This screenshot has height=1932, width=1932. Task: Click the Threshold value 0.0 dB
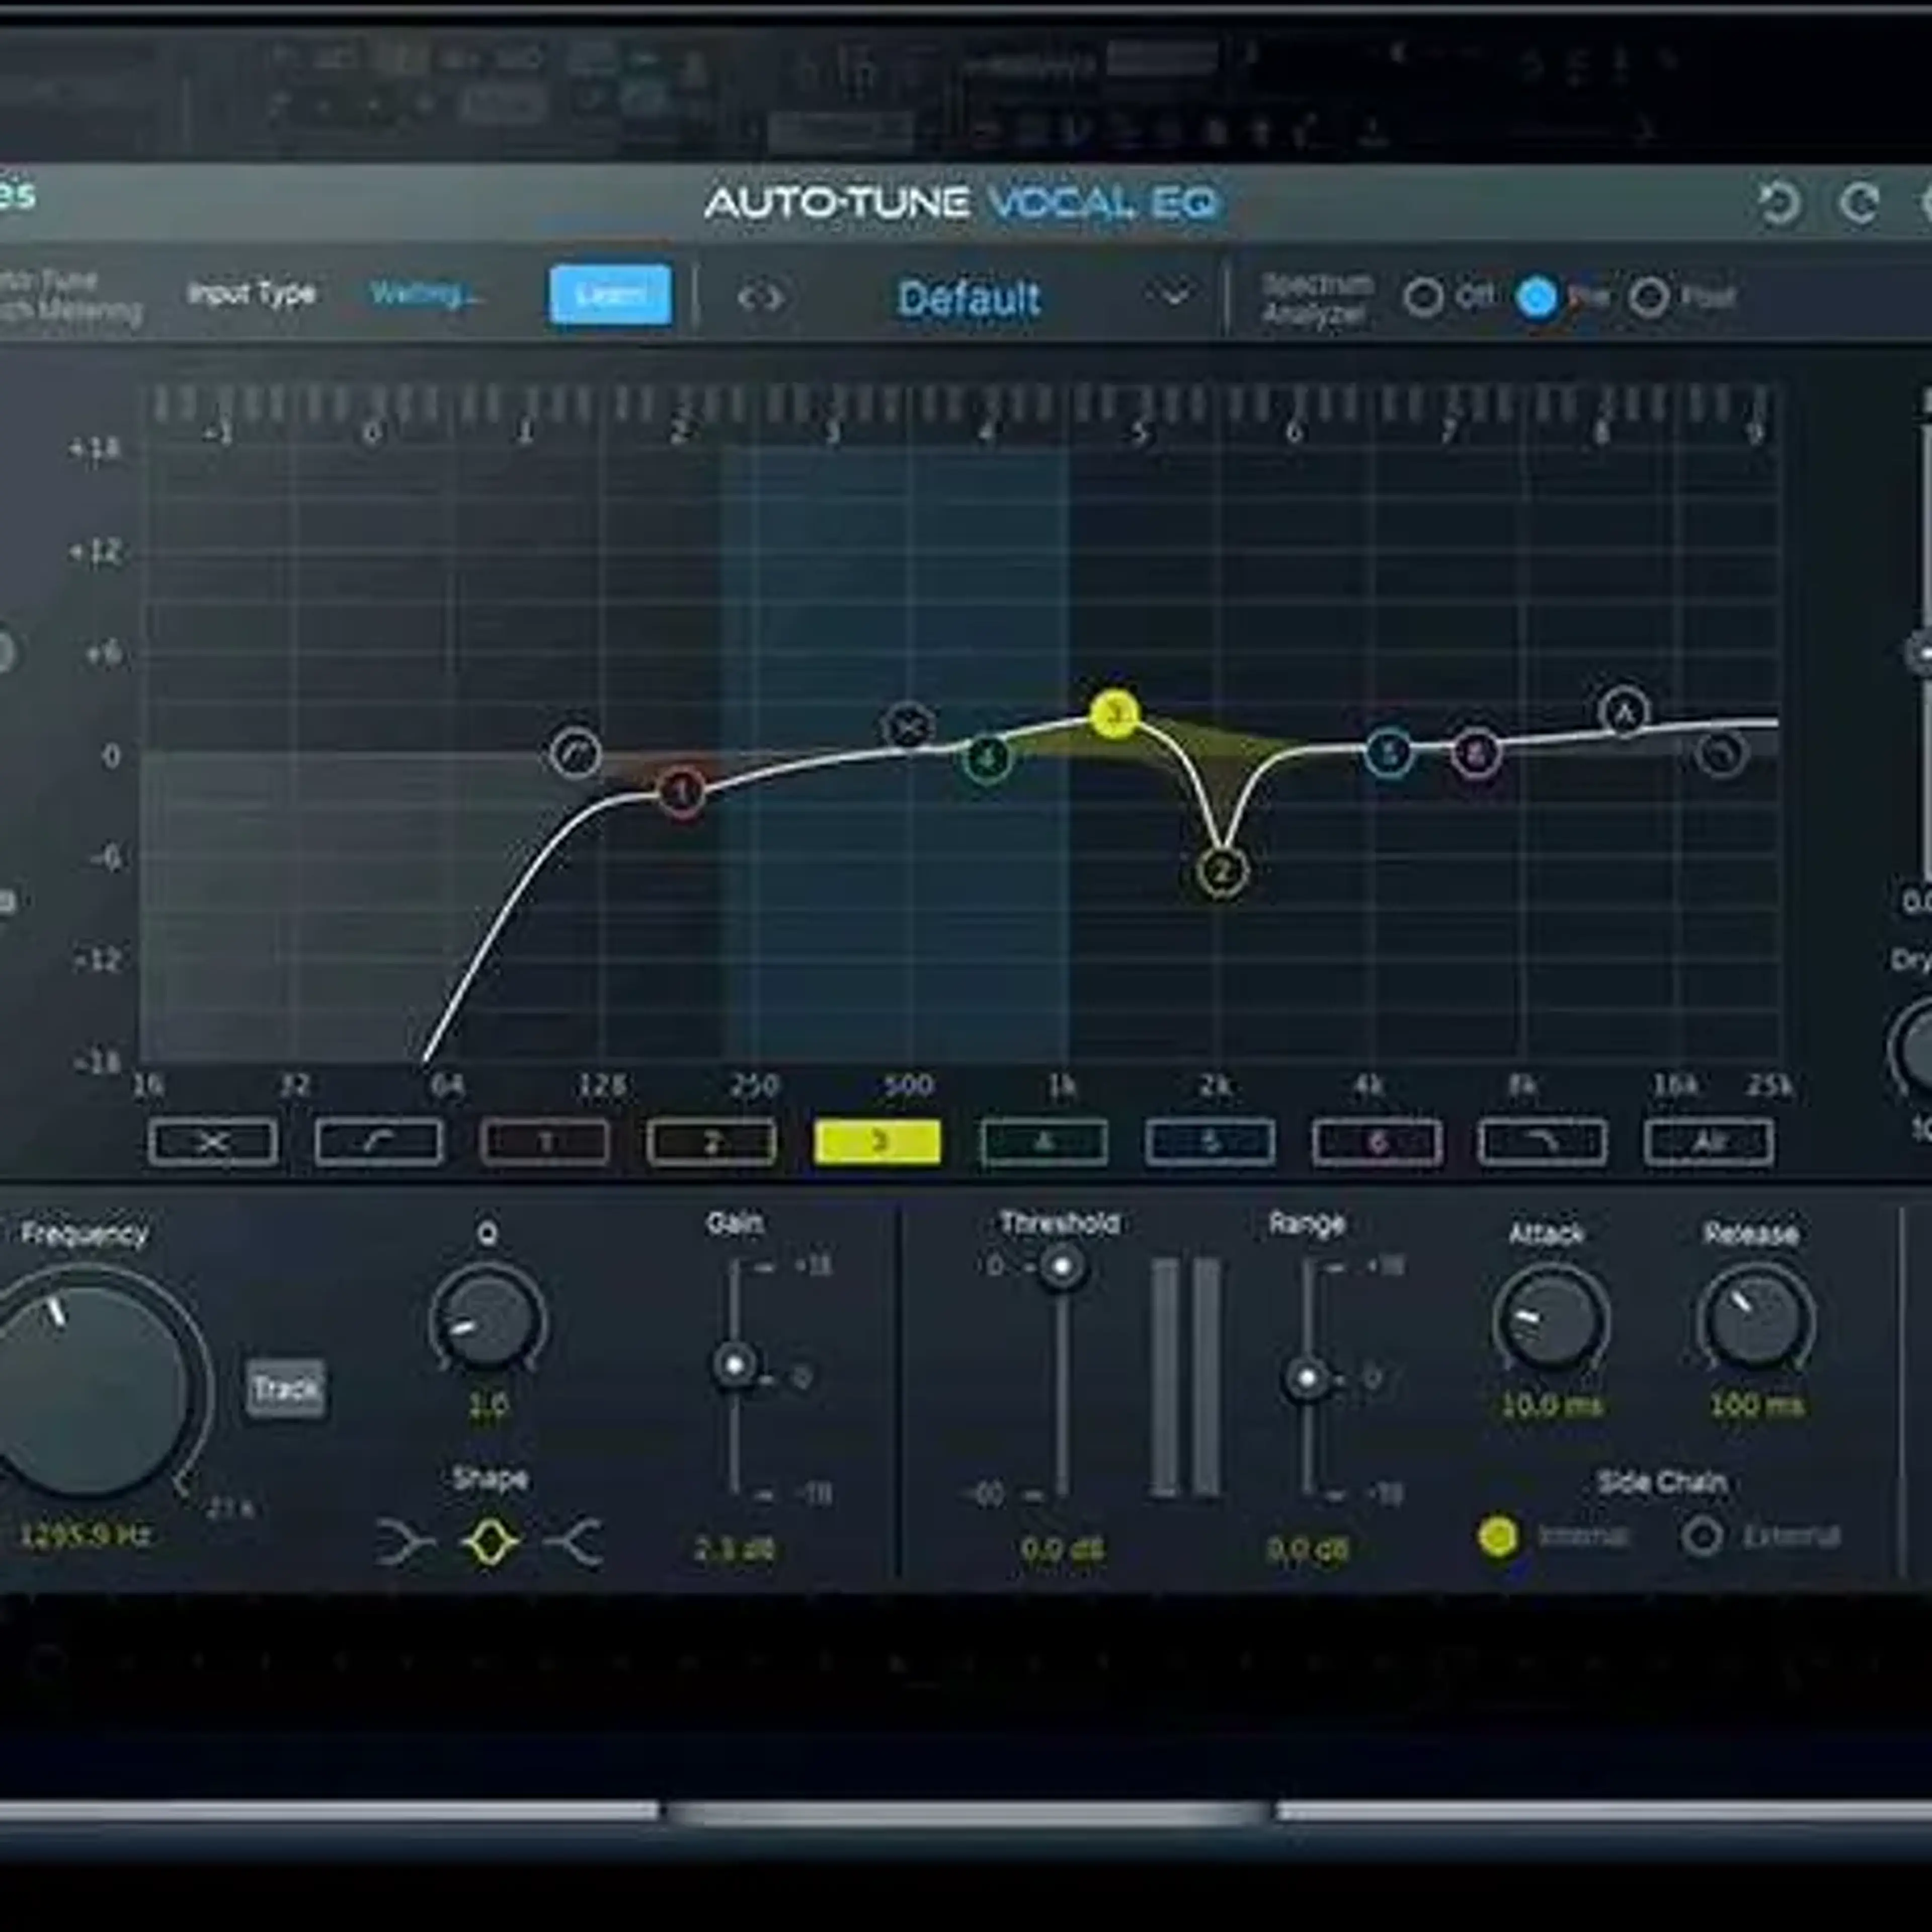pos(1062,1550)
